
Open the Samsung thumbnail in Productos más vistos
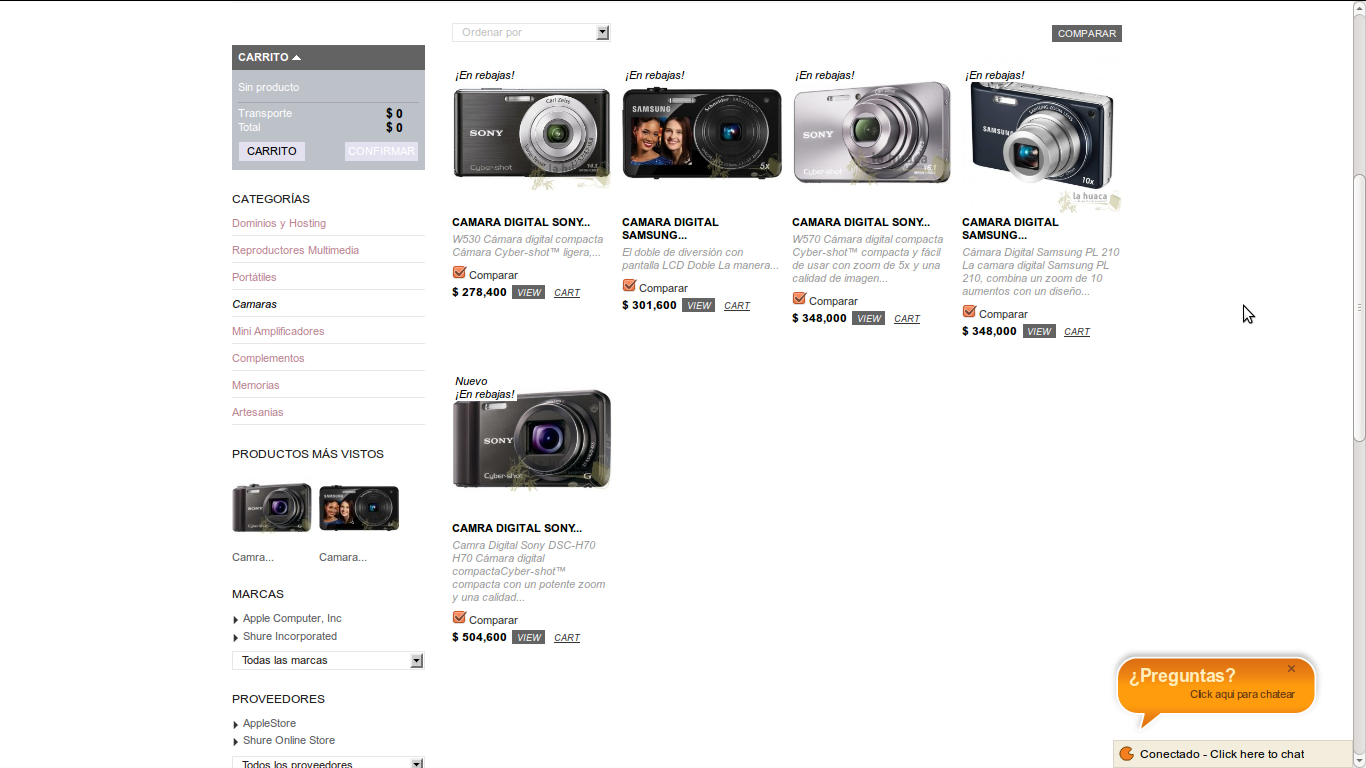pos(359,508)
